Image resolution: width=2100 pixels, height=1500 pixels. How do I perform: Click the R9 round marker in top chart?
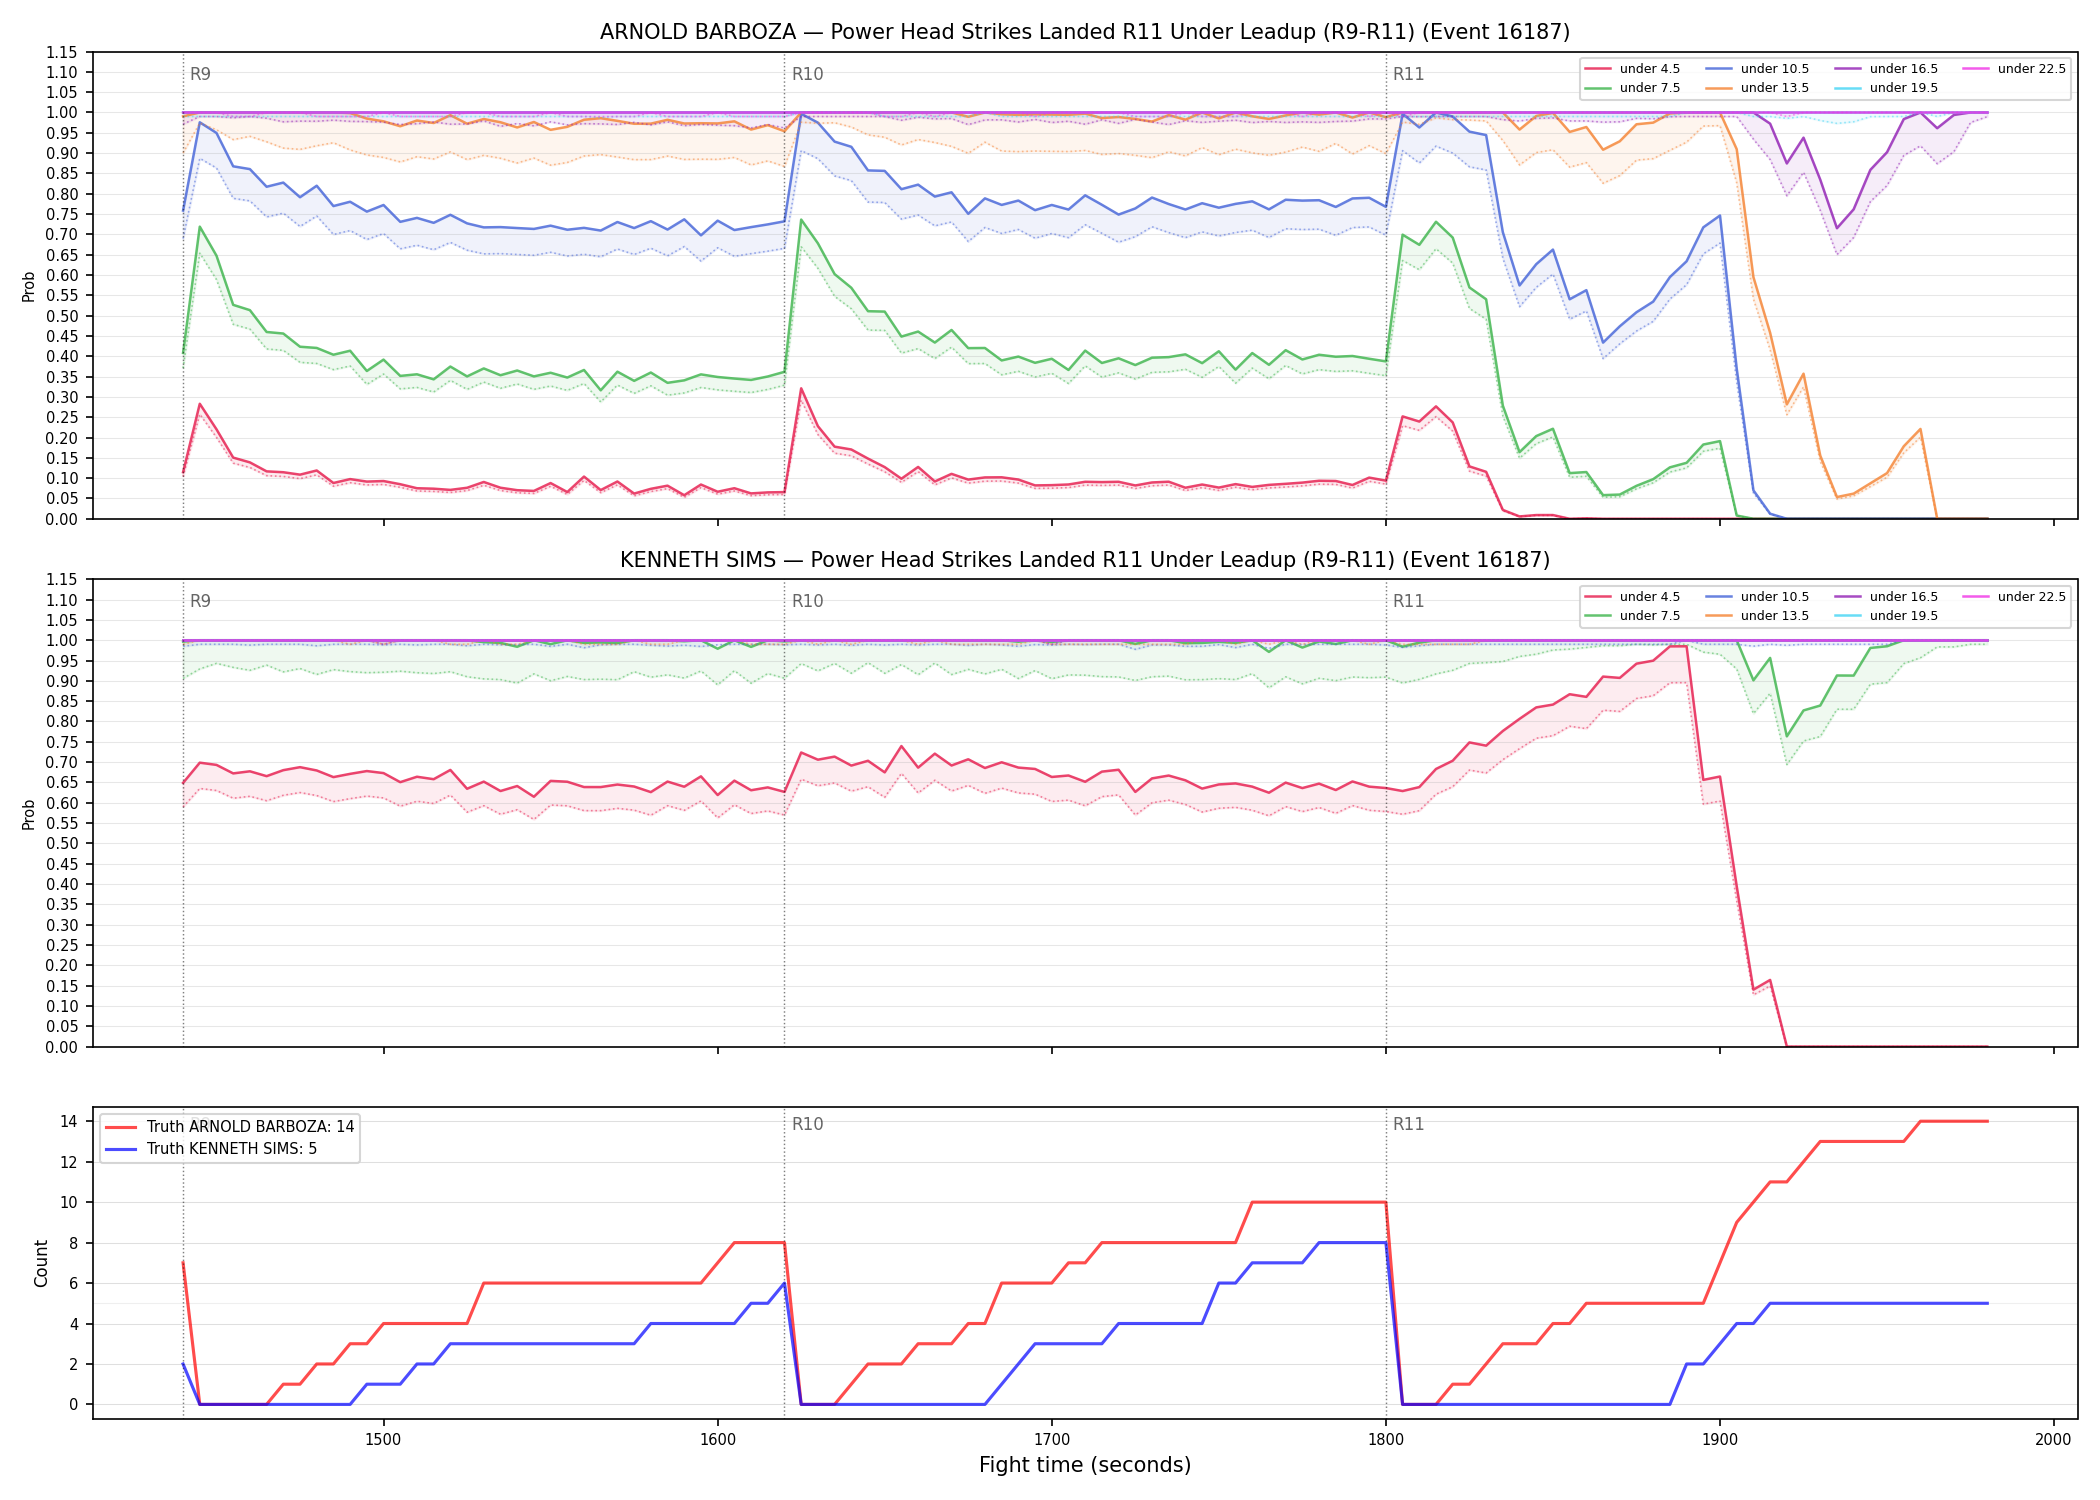[200, 74]
